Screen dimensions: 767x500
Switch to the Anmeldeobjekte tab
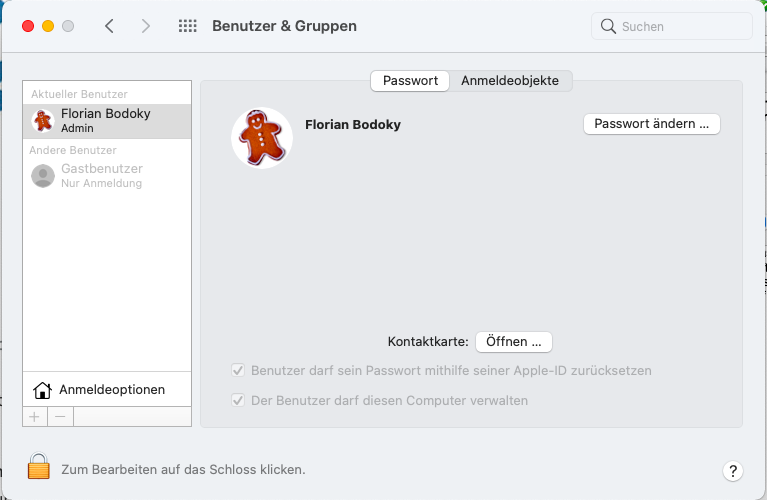pyautogui.click(x=510, y=81)
